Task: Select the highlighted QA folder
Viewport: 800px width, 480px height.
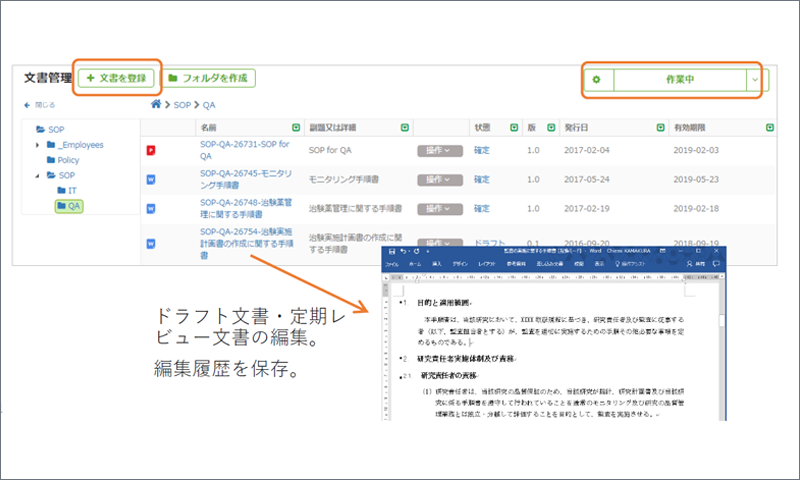Action: pyautogui.click(x=69, y=206)
